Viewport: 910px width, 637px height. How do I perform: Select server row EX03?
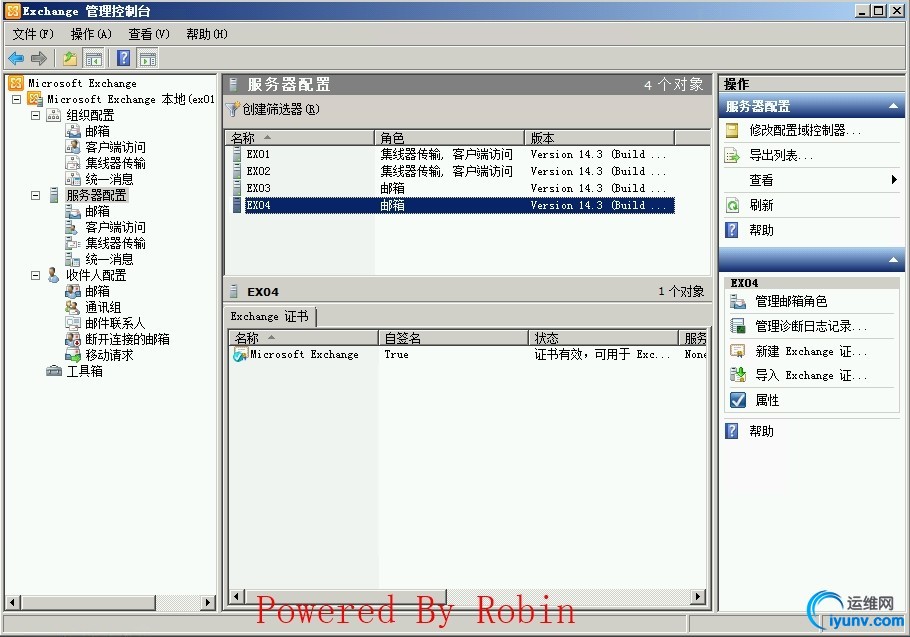pyautogui.click(x=453, y=188)
